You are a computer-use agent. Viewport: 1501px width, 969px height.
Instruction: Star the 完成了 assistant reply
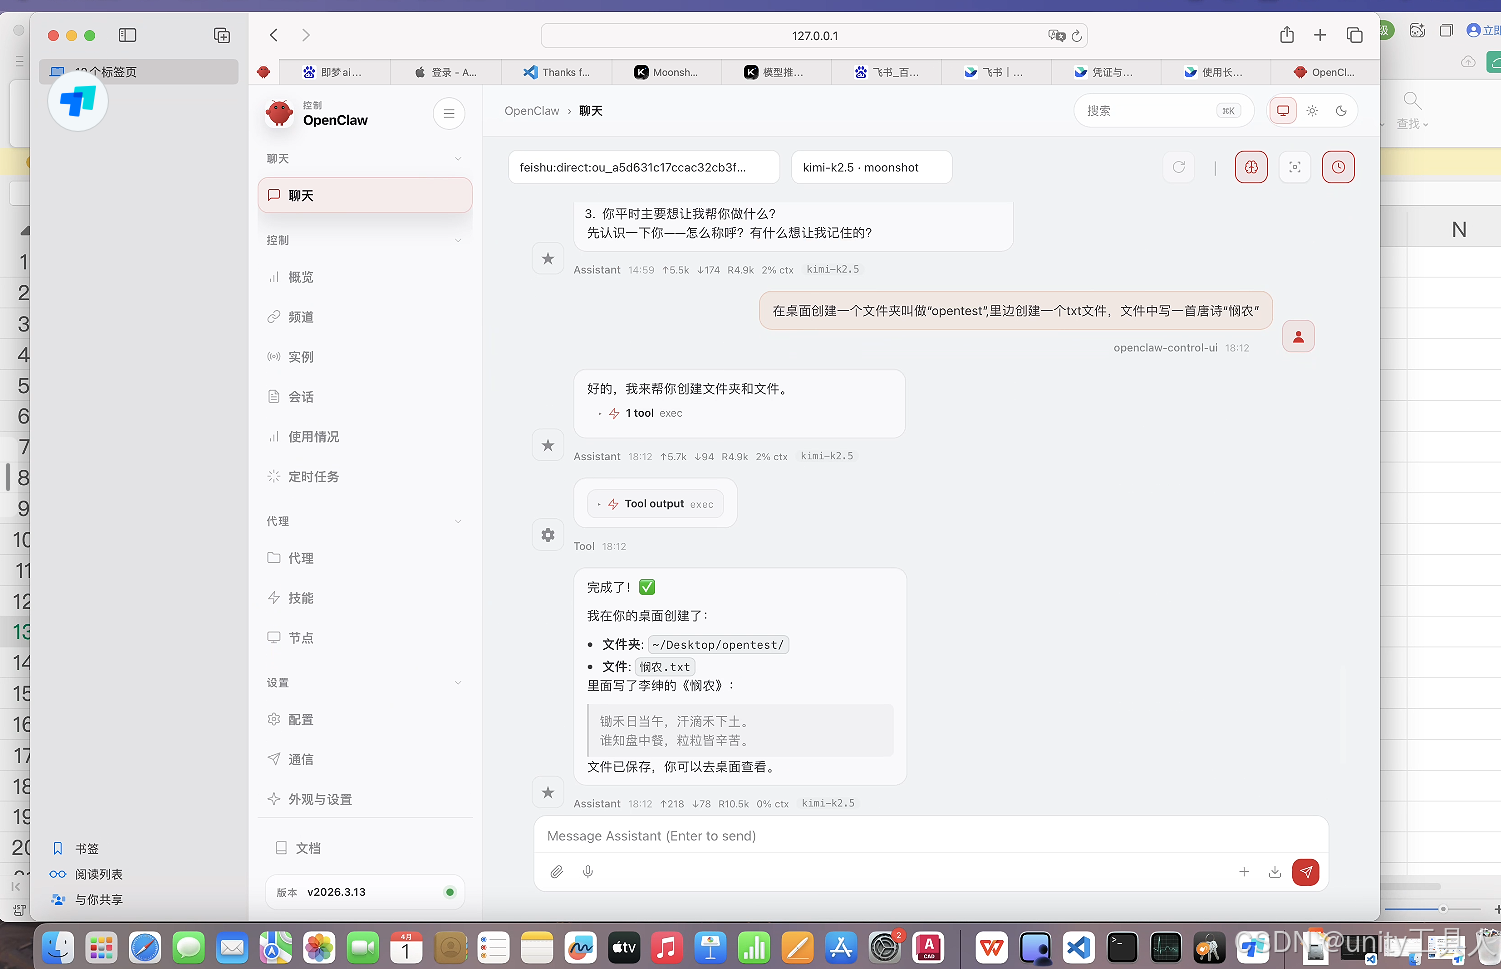[x=548, y=792]
